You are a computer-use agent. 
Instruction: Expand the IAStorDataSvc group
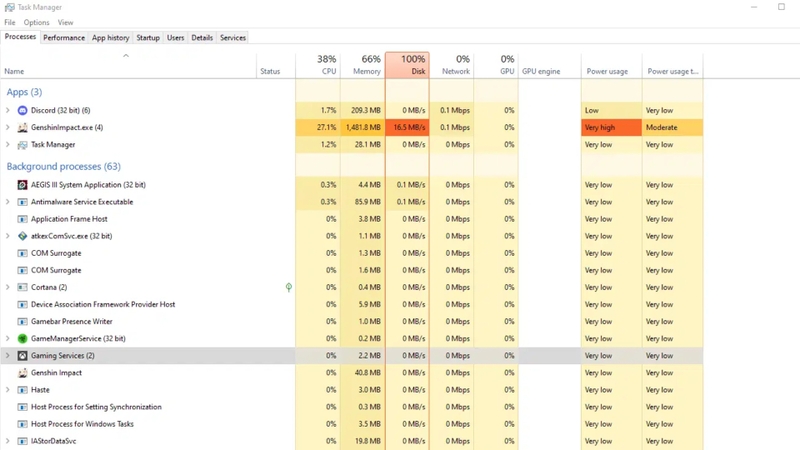8,441
